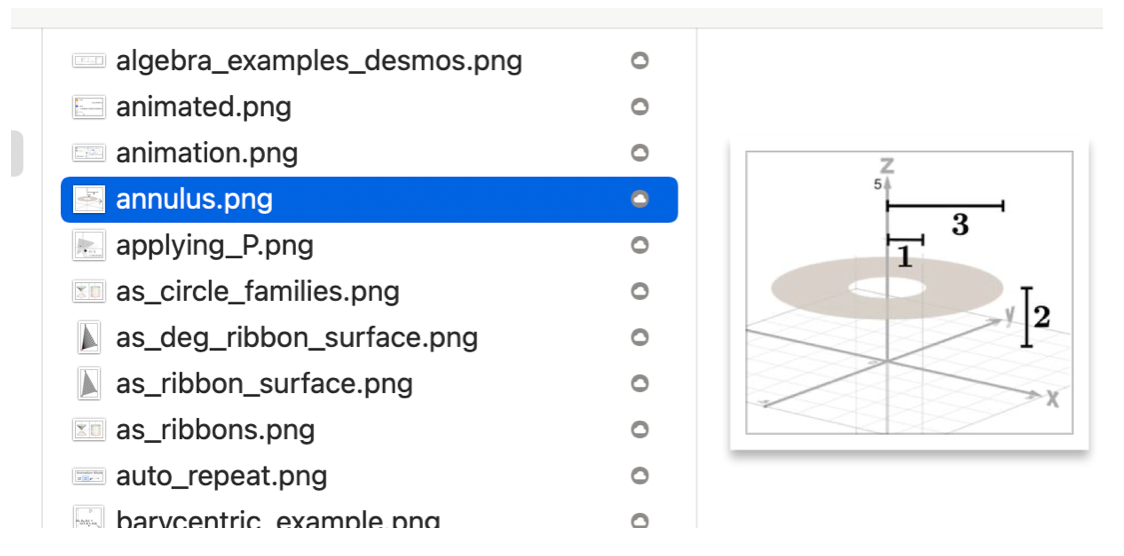This screenshot has width=1124, height=556.
Task: Select the auto_repeat.png file name
Action: (221, 476)
